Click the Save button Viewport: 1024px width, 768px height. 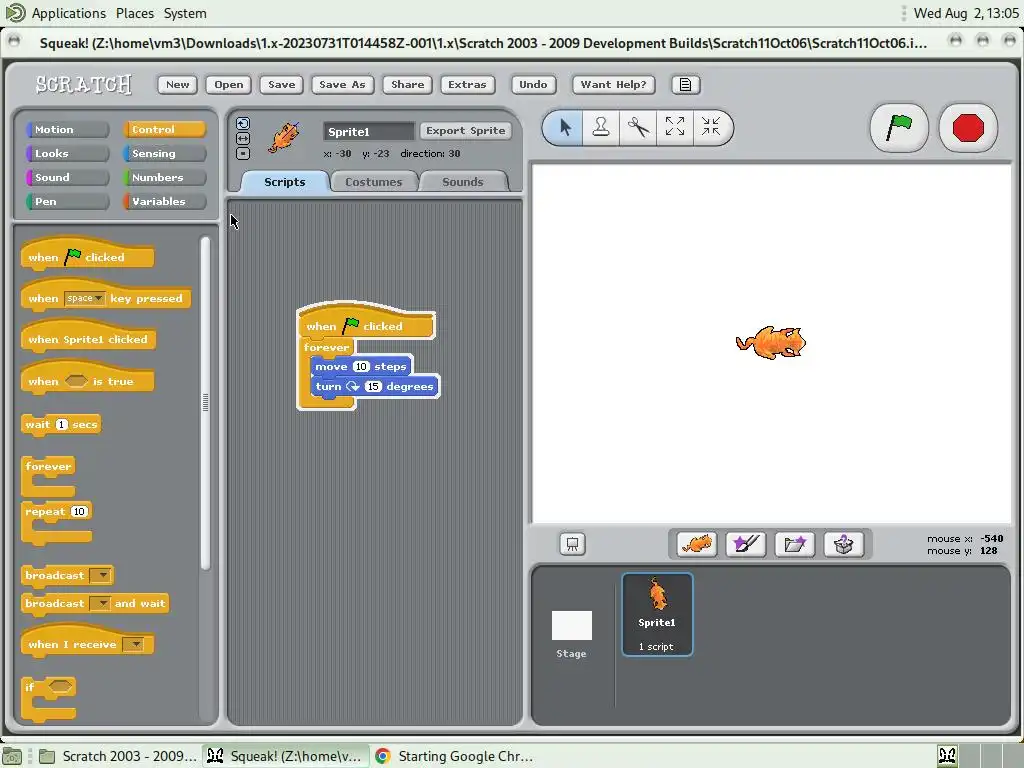click(x=281, y=85)
